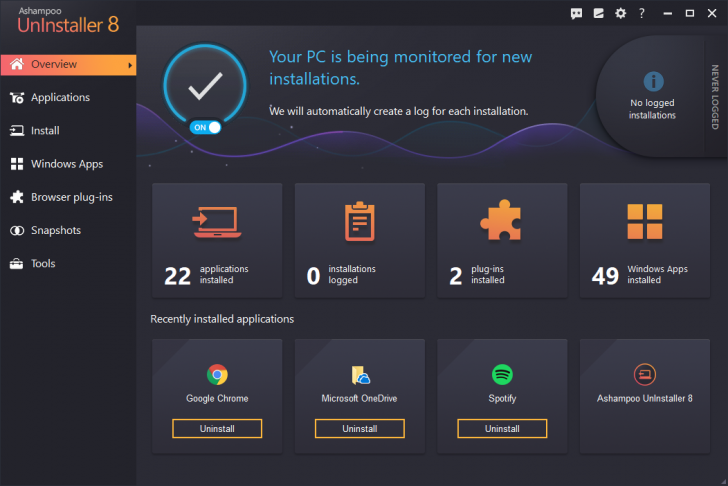This screenshot has width=728, height=486.
Task: Open the 22 applications installed tile
Action: (217, 240)
